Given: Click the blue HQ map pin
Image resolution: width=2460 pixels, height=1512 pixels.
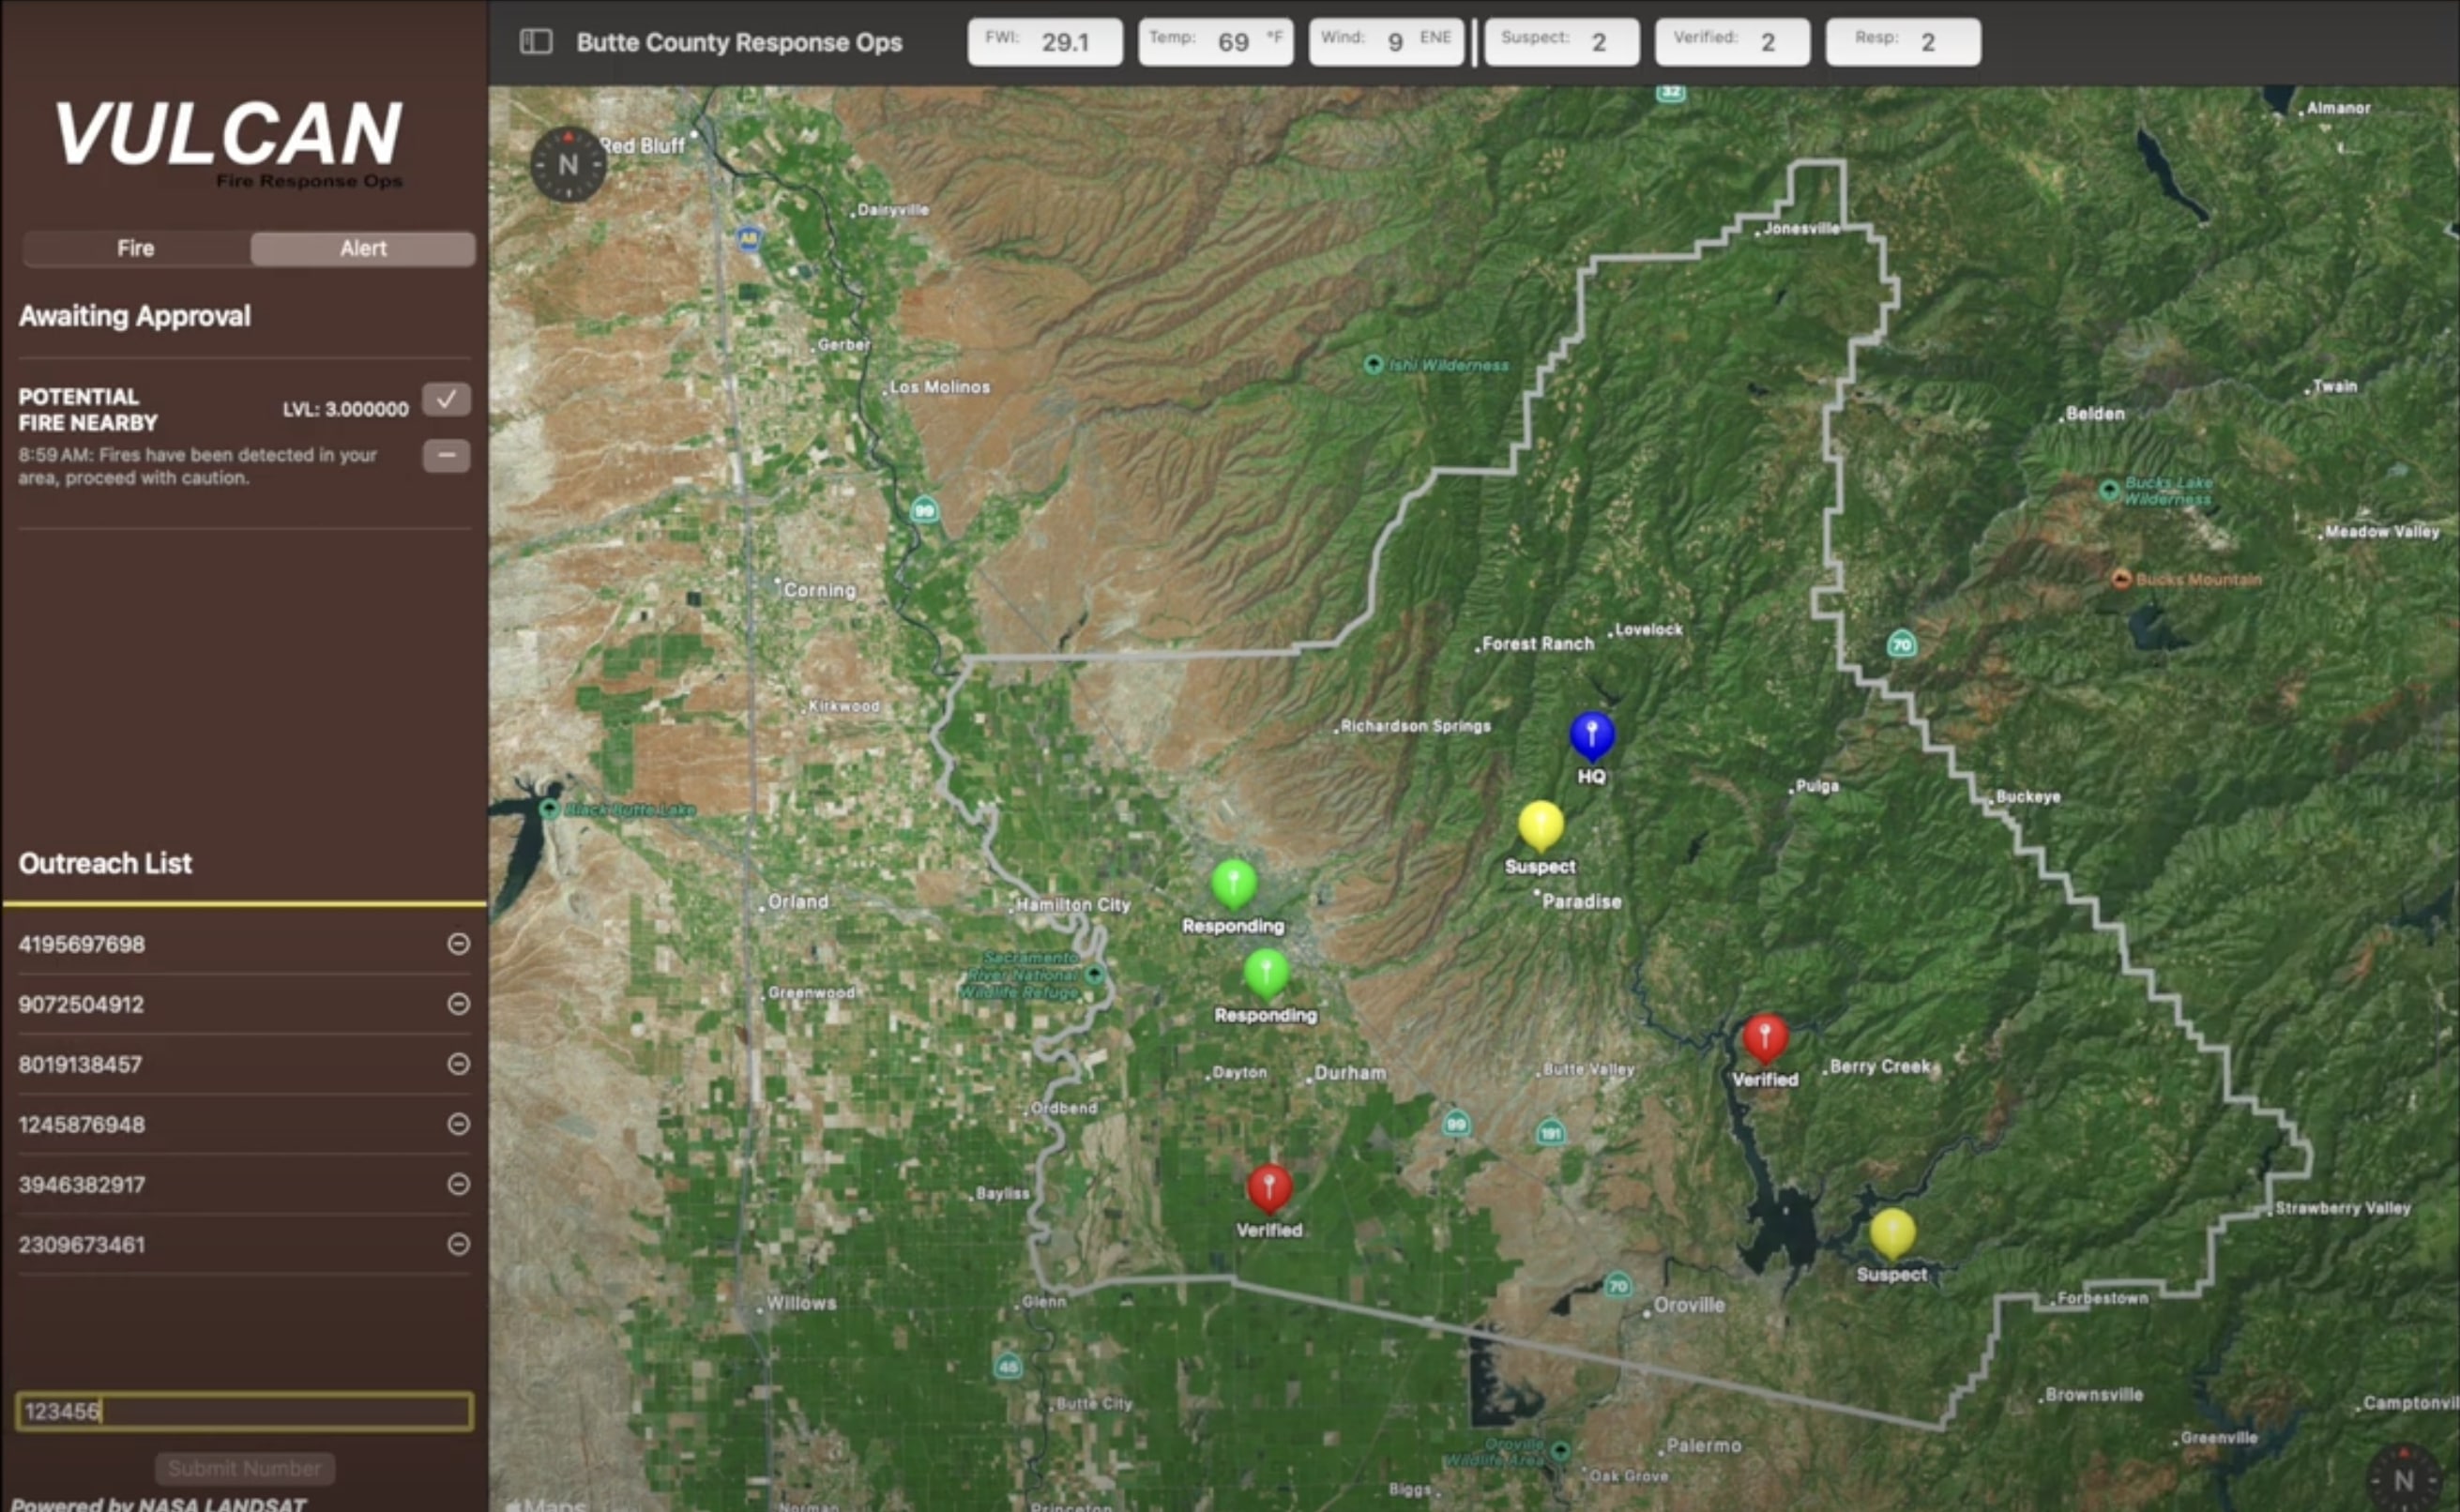Looking at the screenshot, I should point(1591,735).
